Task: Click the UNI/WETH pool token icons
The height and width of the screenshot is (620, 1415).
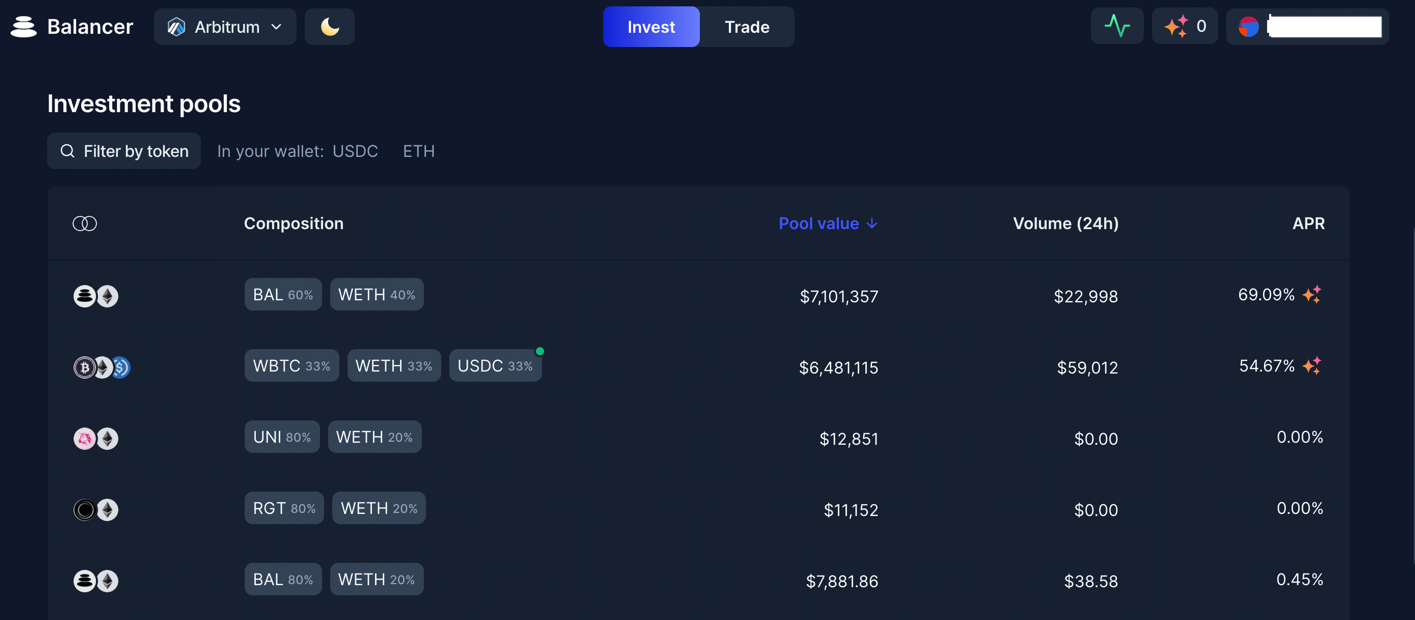Action: click(x=96, y=438)
